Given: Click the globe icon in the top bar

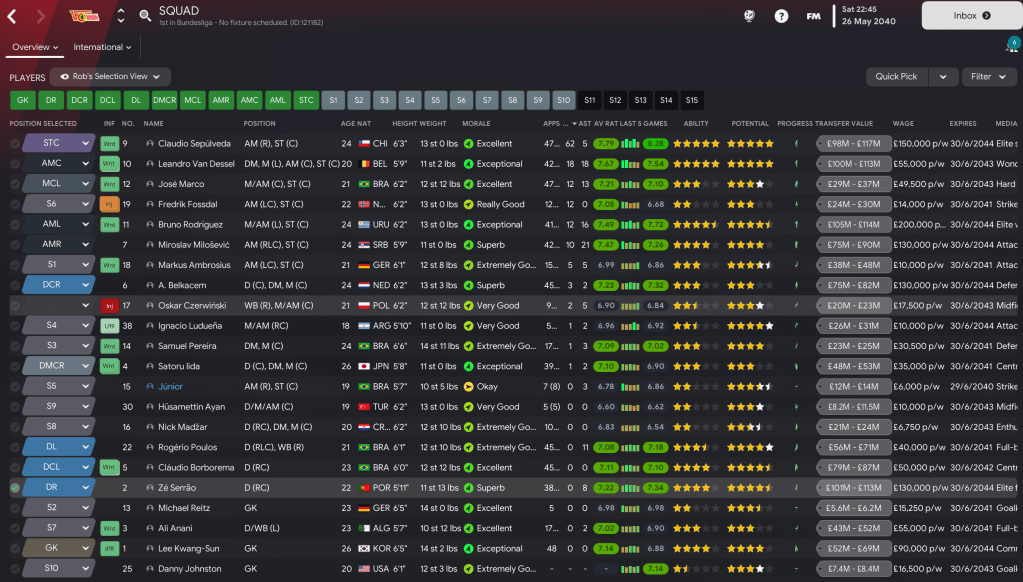Looking at the screenshot, I should [750, 16].
